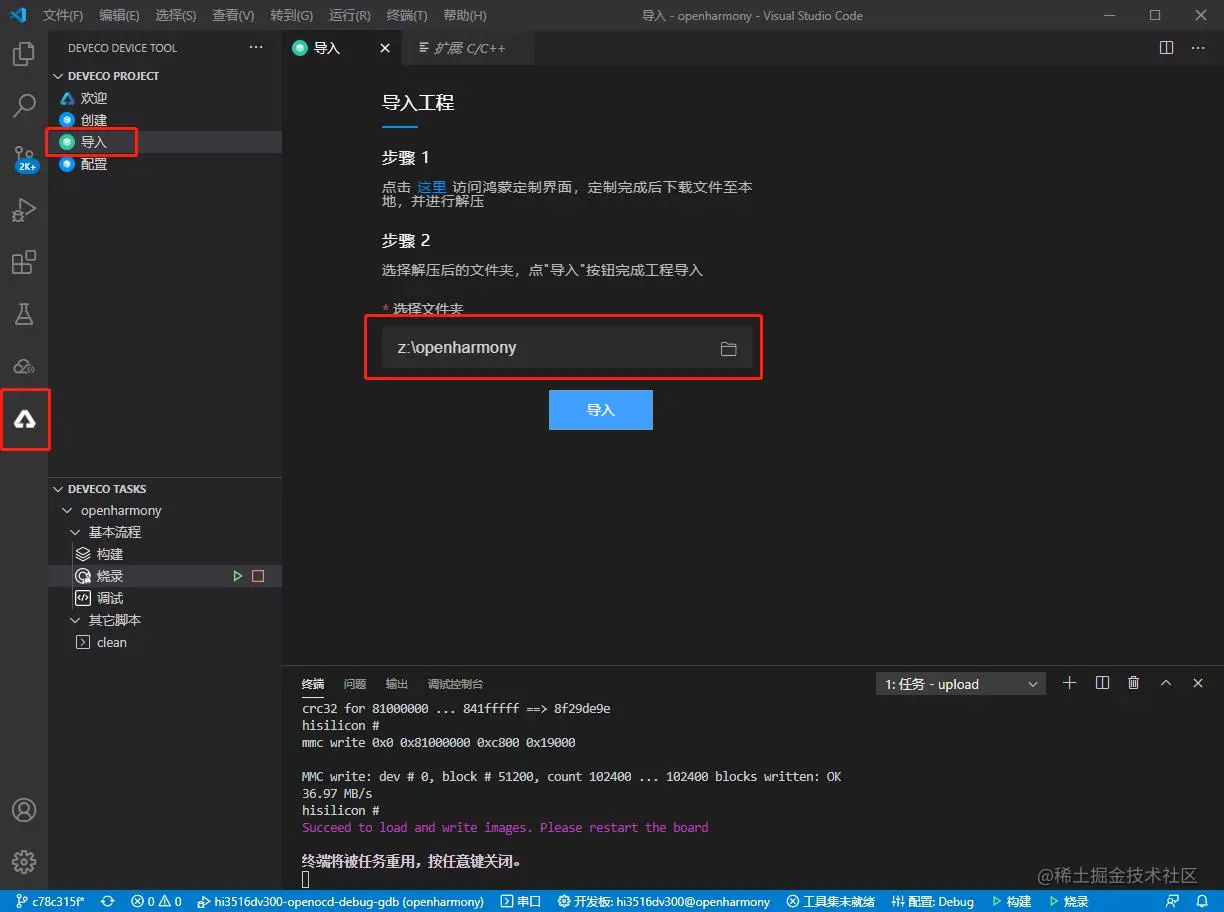Stop the 烧录 task with red square icon

click(x=258, y=576)
